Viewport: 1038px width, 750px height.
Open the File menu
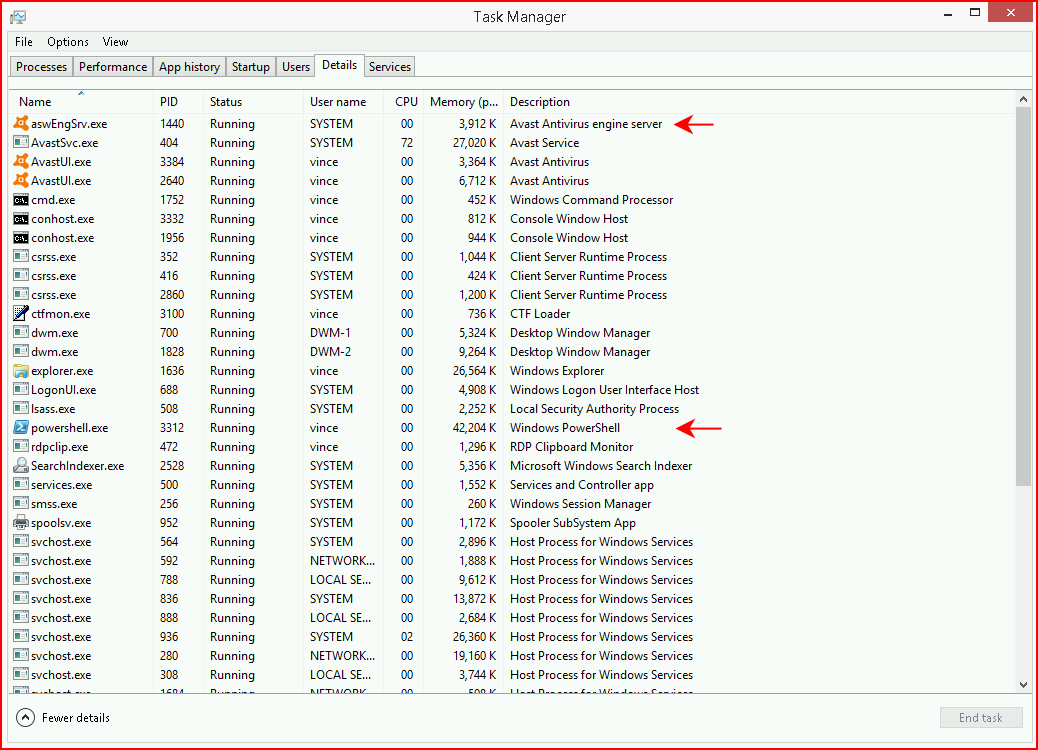click(24, 42)
